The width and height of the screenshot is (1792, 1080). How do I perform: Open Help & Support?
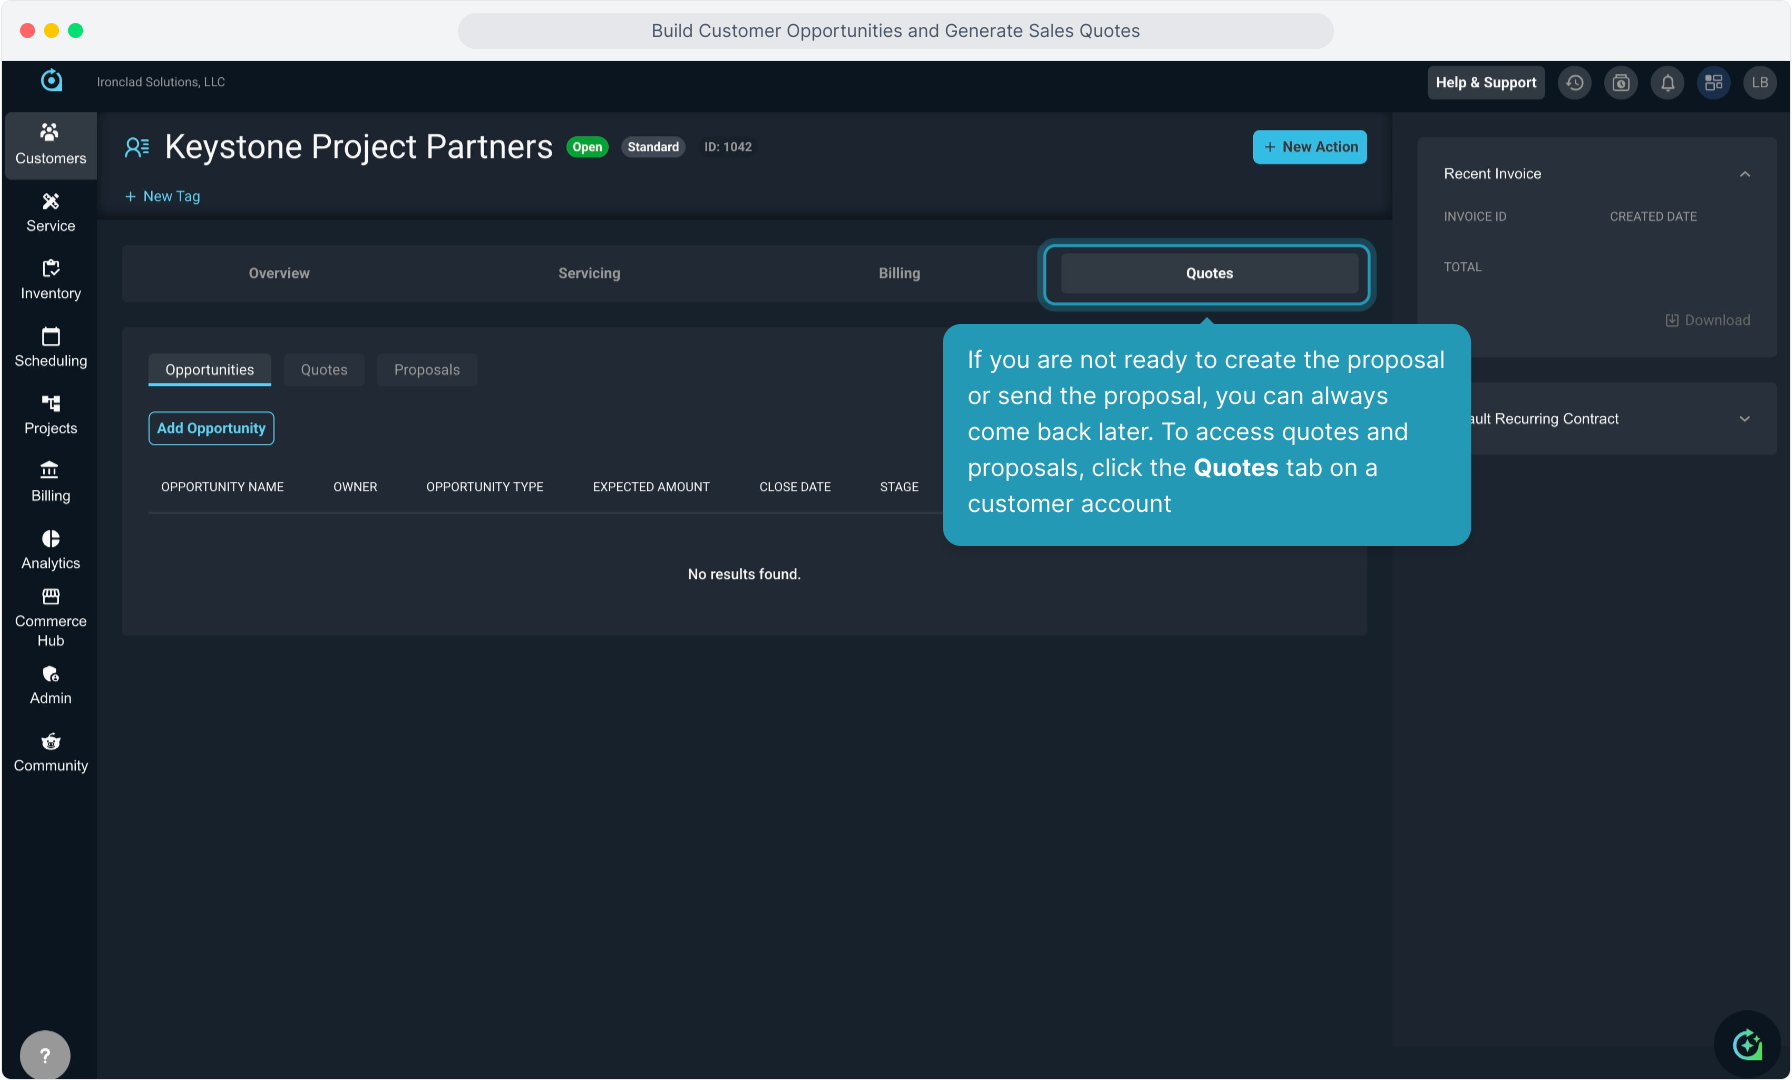1485,83
